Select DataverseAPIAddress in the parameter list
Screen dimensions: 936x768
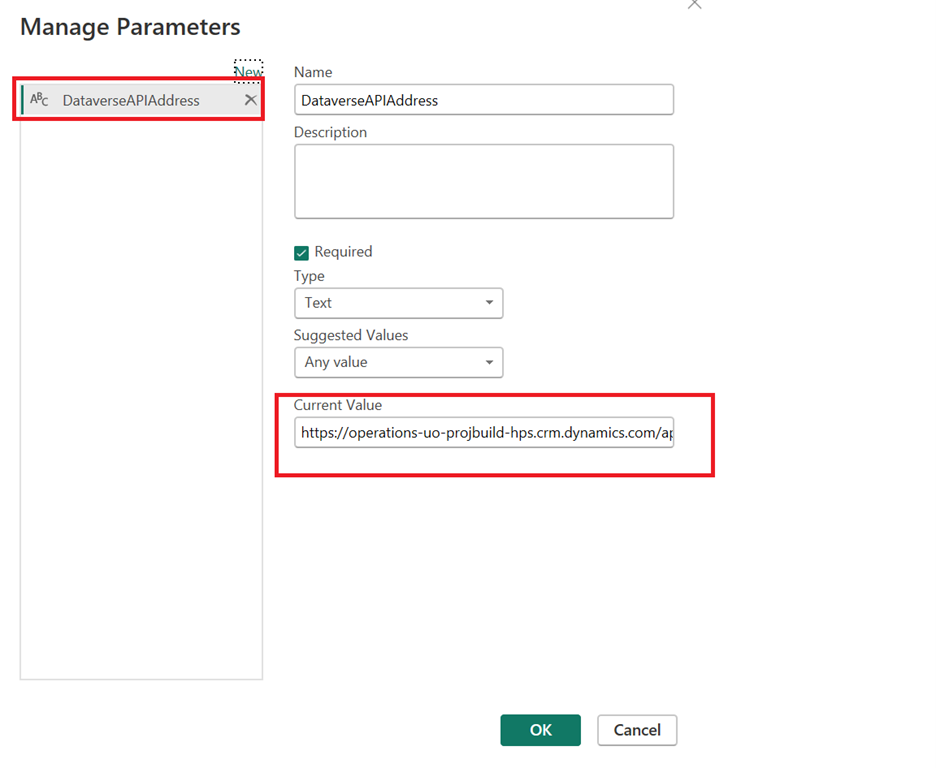131,100
